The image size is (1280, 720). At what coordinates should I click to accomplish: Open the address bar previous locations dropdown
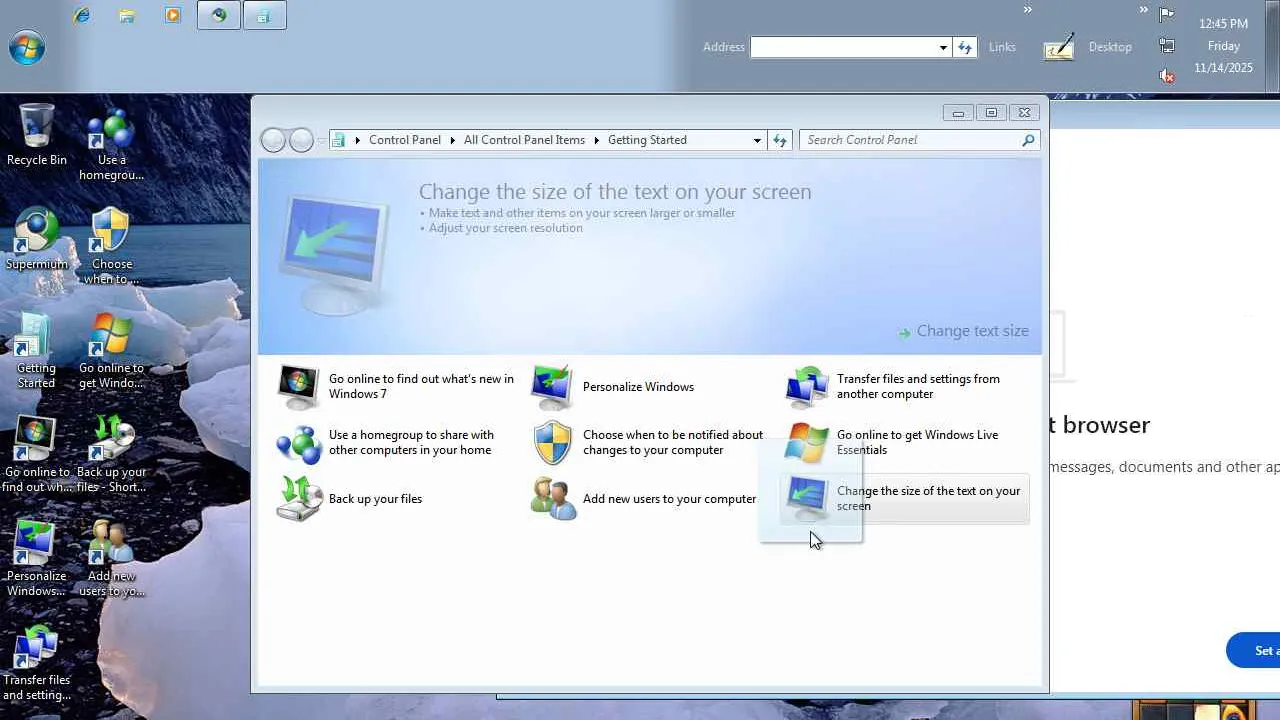(757, 140)
